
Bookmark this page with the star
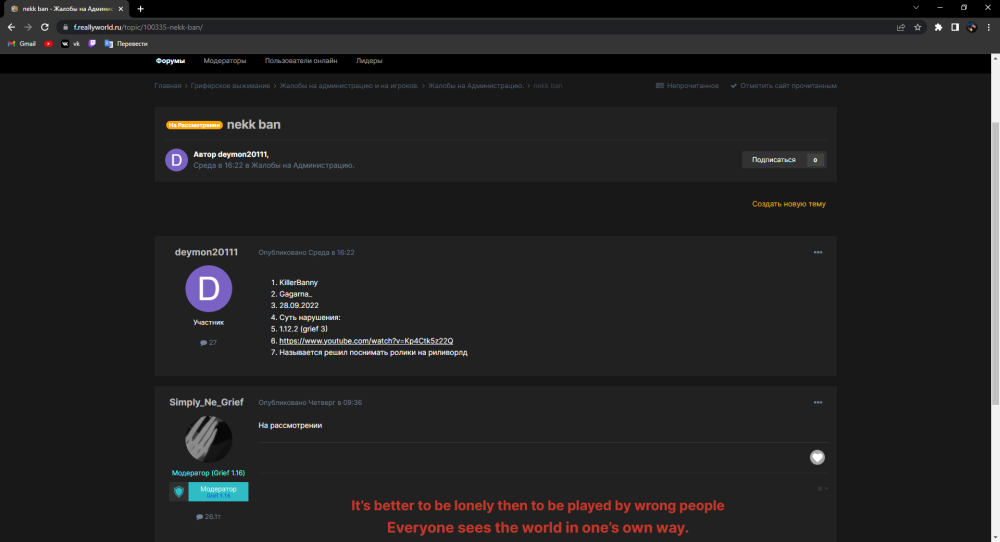pyautogui.click(x=918, y=27)
